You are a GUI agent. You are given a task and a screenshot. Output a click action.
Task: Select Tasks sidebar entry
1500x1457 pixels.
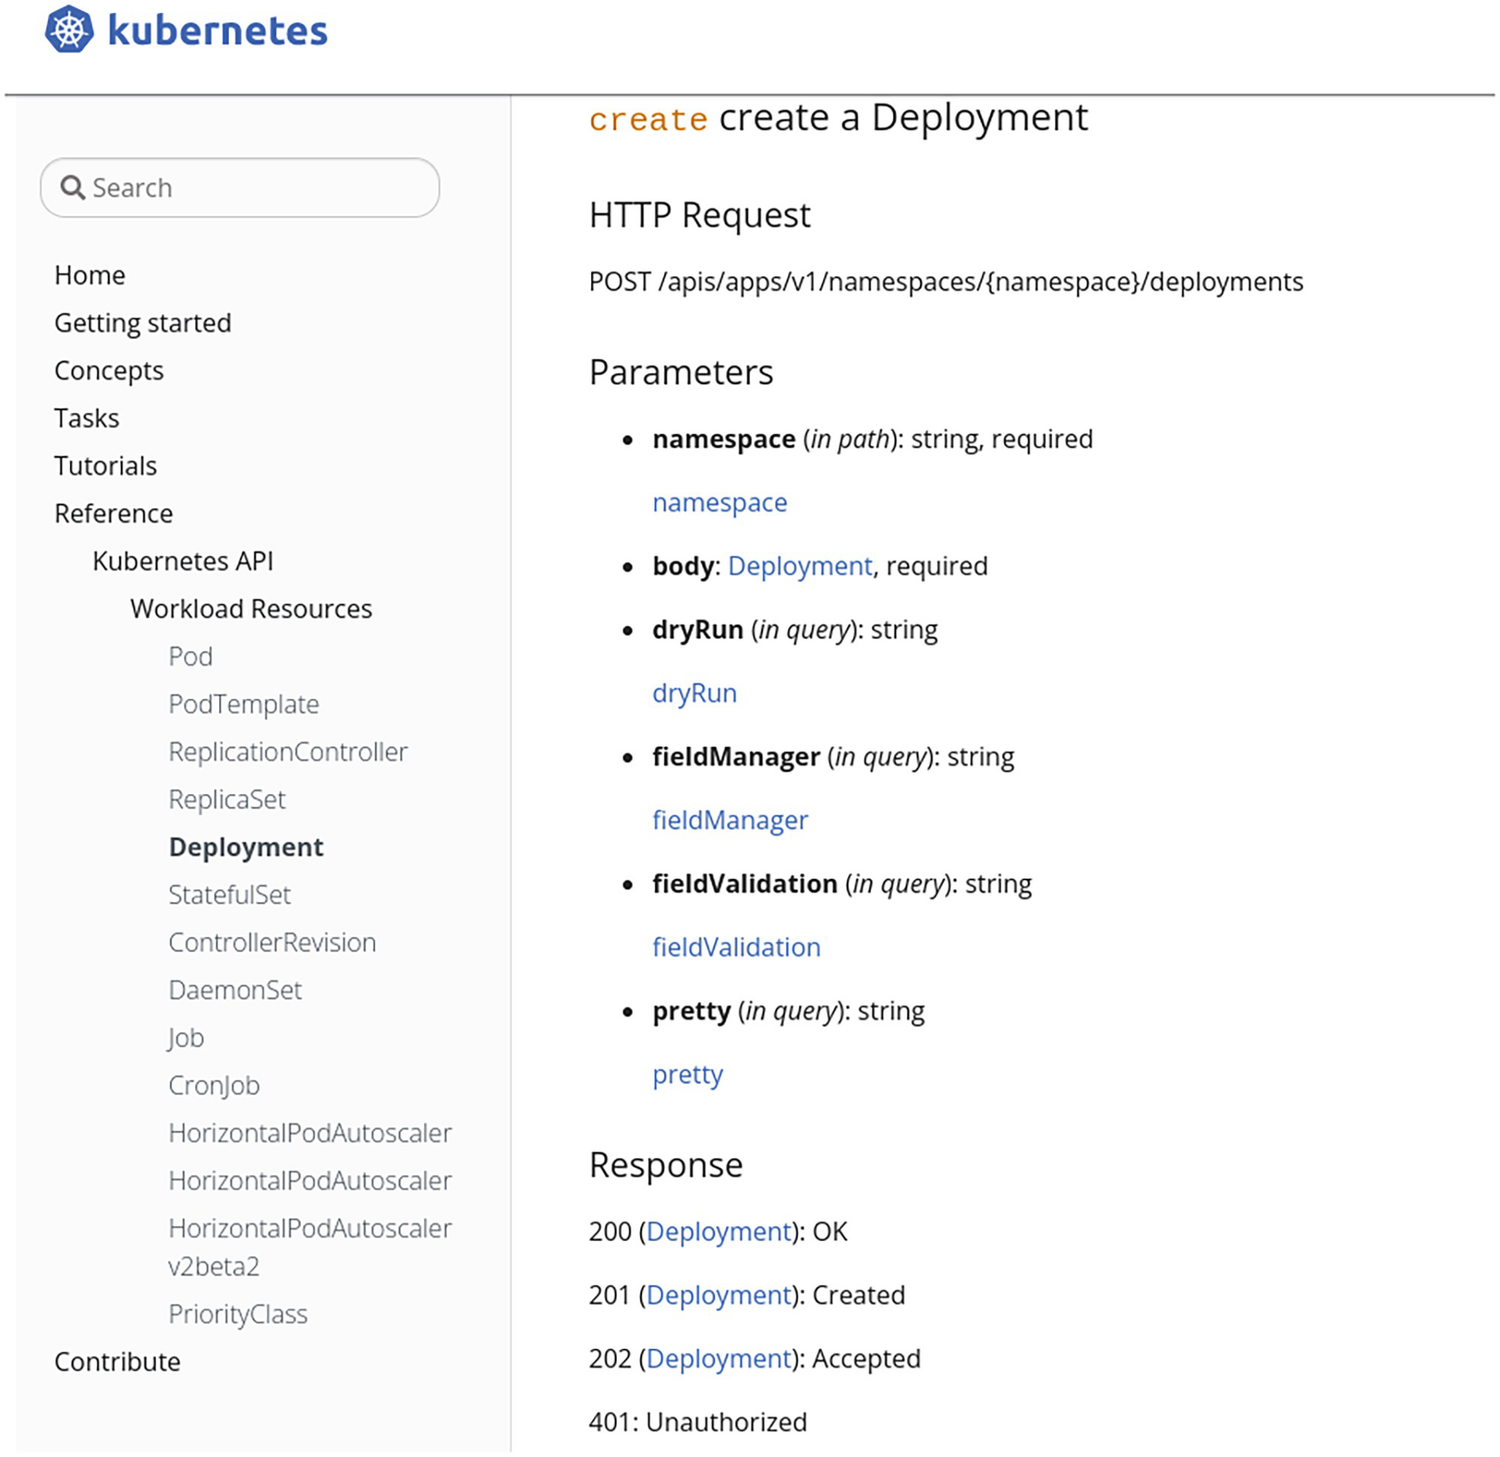coord(87,418)
